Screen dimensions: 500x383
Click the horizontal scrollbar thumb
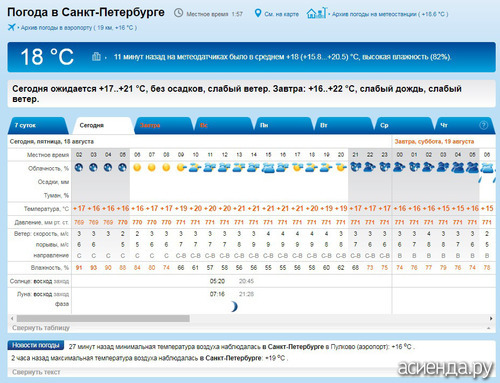[103, 318]
